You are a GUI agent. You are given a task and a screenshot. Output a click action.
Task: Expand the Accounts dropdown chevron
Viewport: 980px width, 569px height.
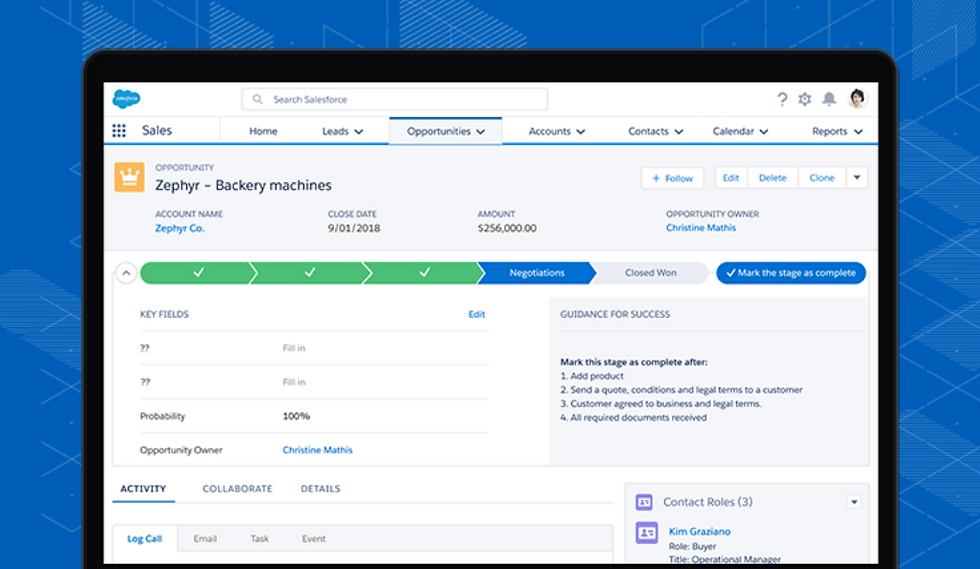[x=581, y=132]
